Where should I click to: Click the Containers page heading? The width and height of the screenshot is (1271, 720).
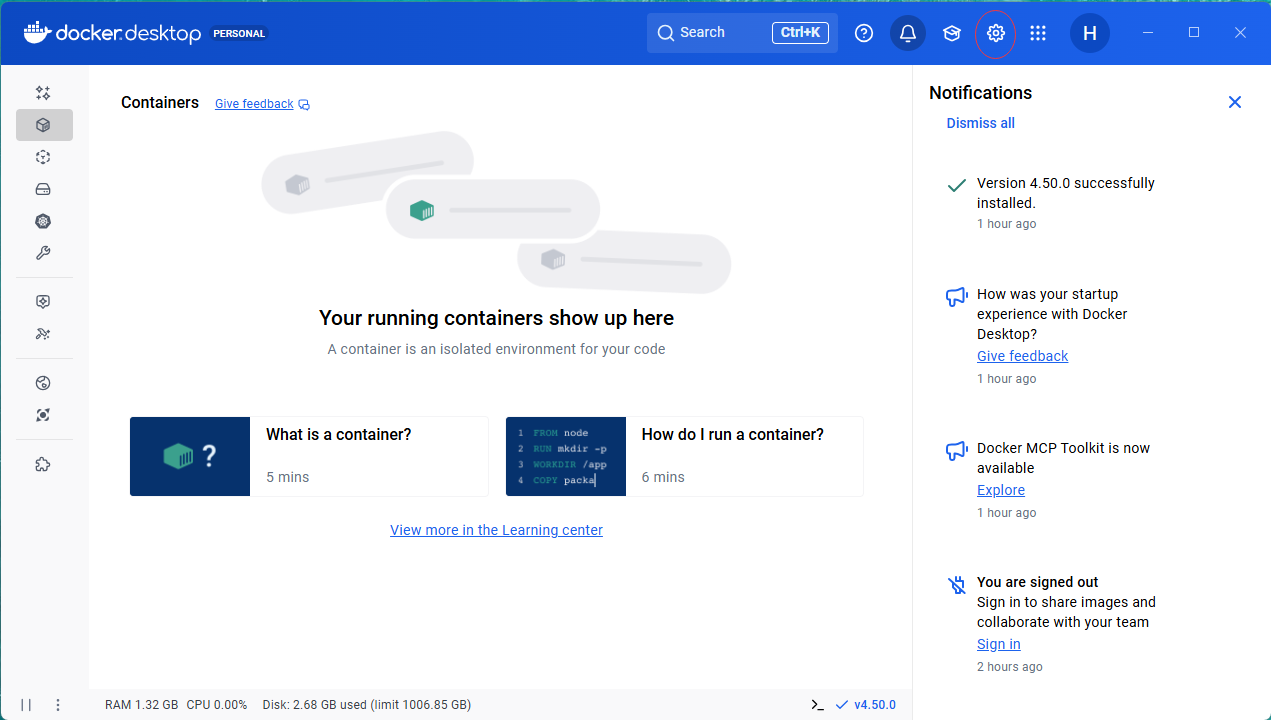click(x=160, y=103)
